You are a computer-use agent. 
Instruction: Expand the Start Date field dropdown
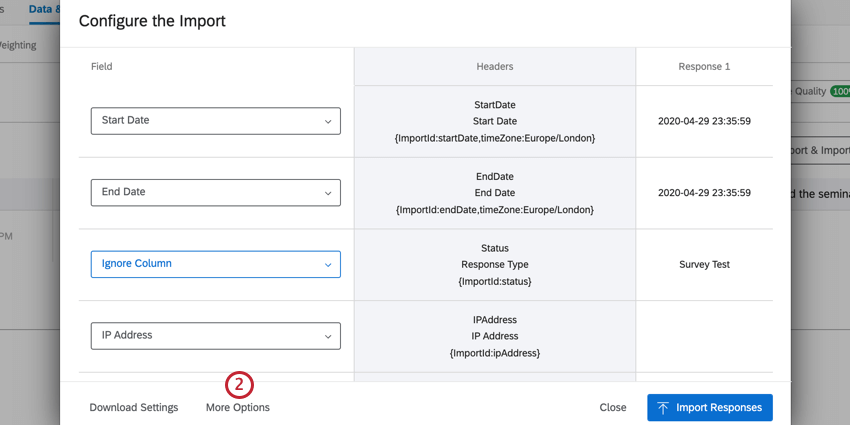215,121
